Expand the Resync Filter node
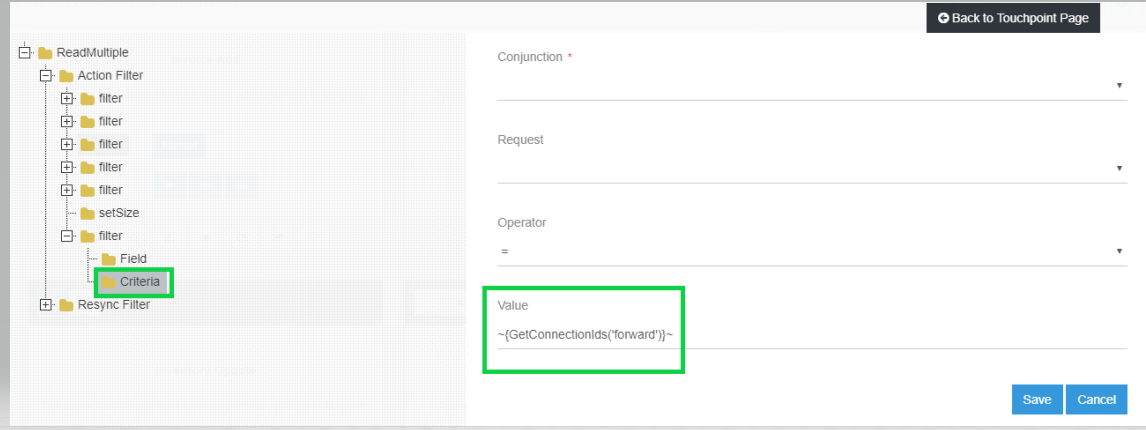Viewport: 1146px width, 430px height. point(46,304)
